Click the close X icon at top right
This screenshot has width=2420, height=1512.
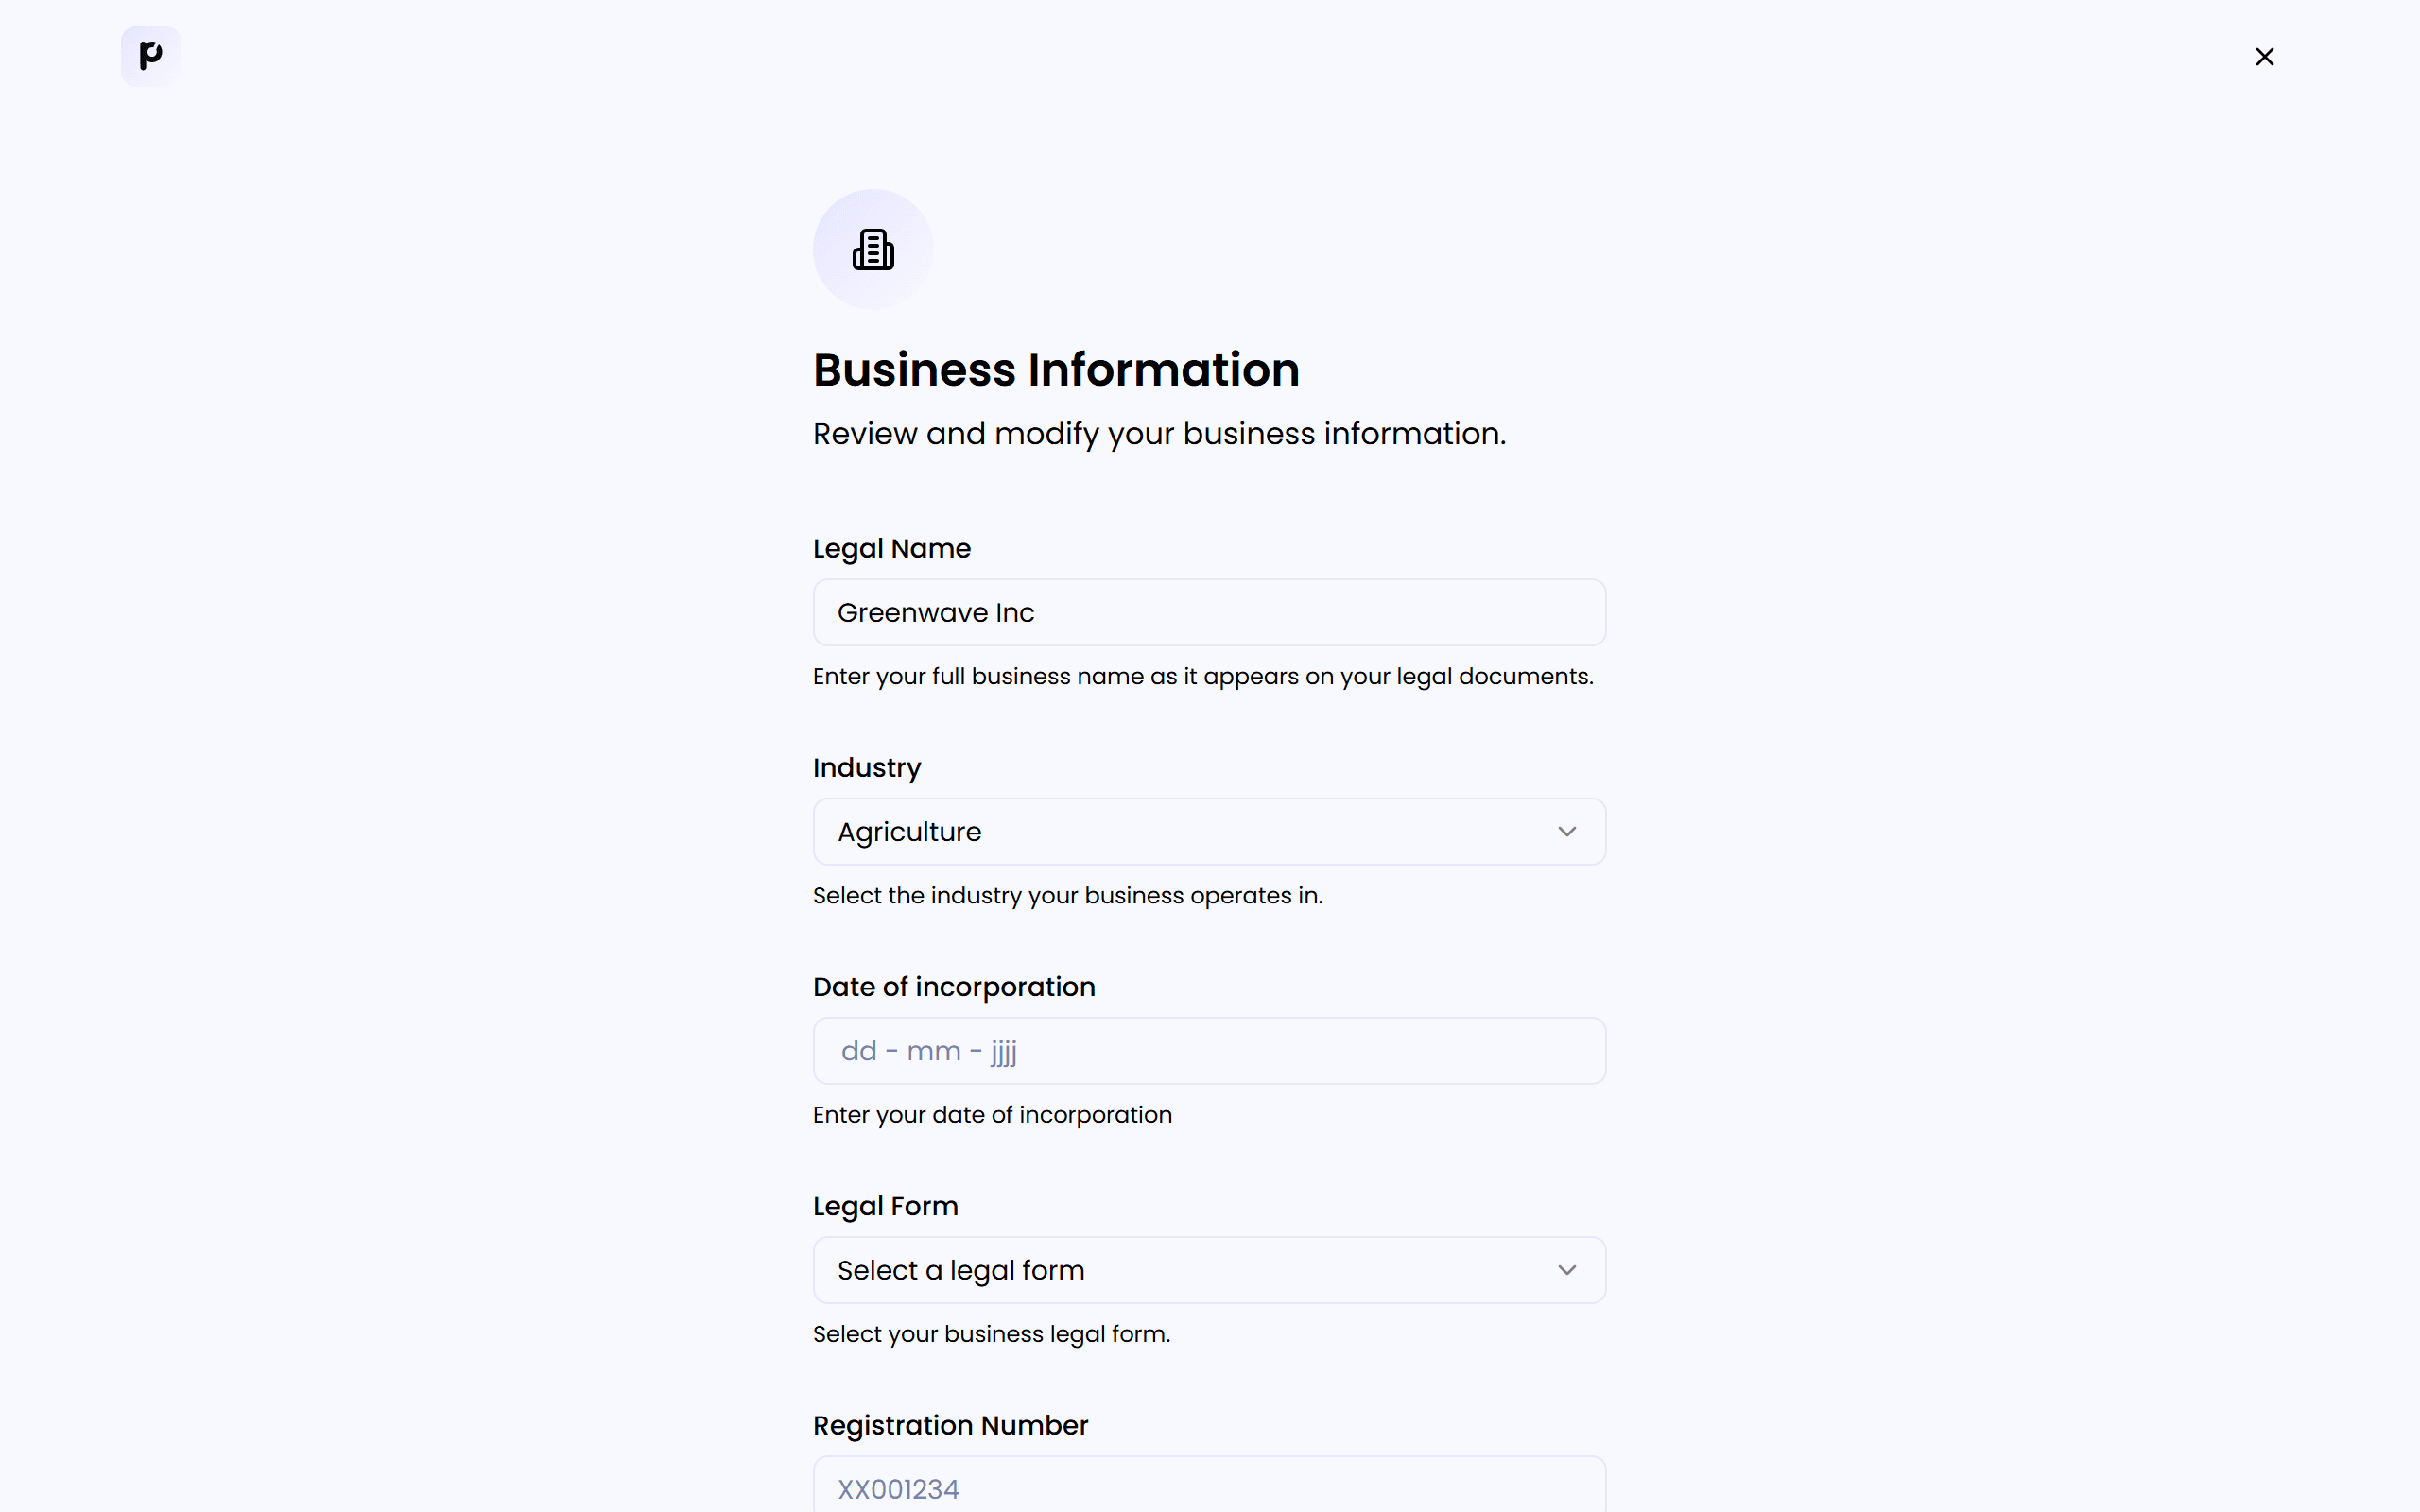point(2264,56)
